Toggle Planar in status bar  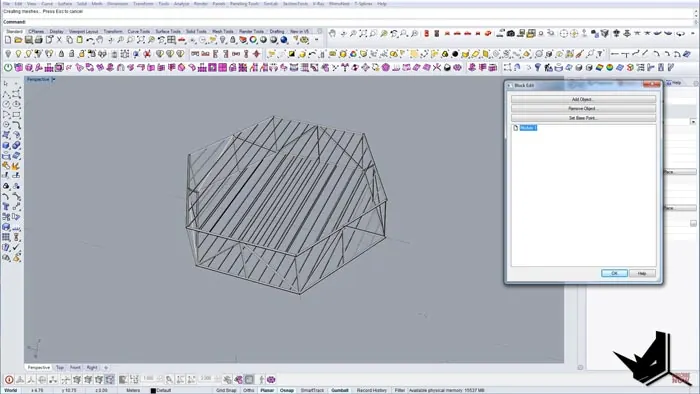(267, 390)
